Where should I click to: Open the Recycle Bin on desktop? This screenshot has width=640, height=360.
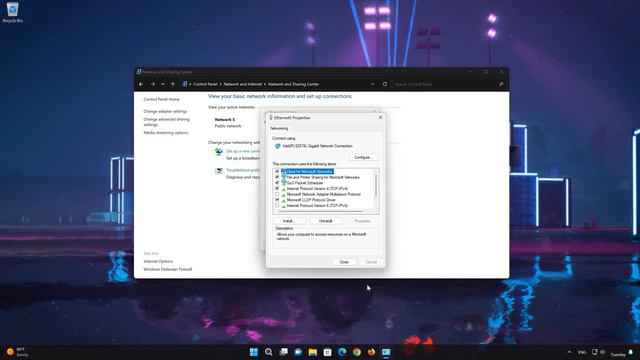point(12,12)
